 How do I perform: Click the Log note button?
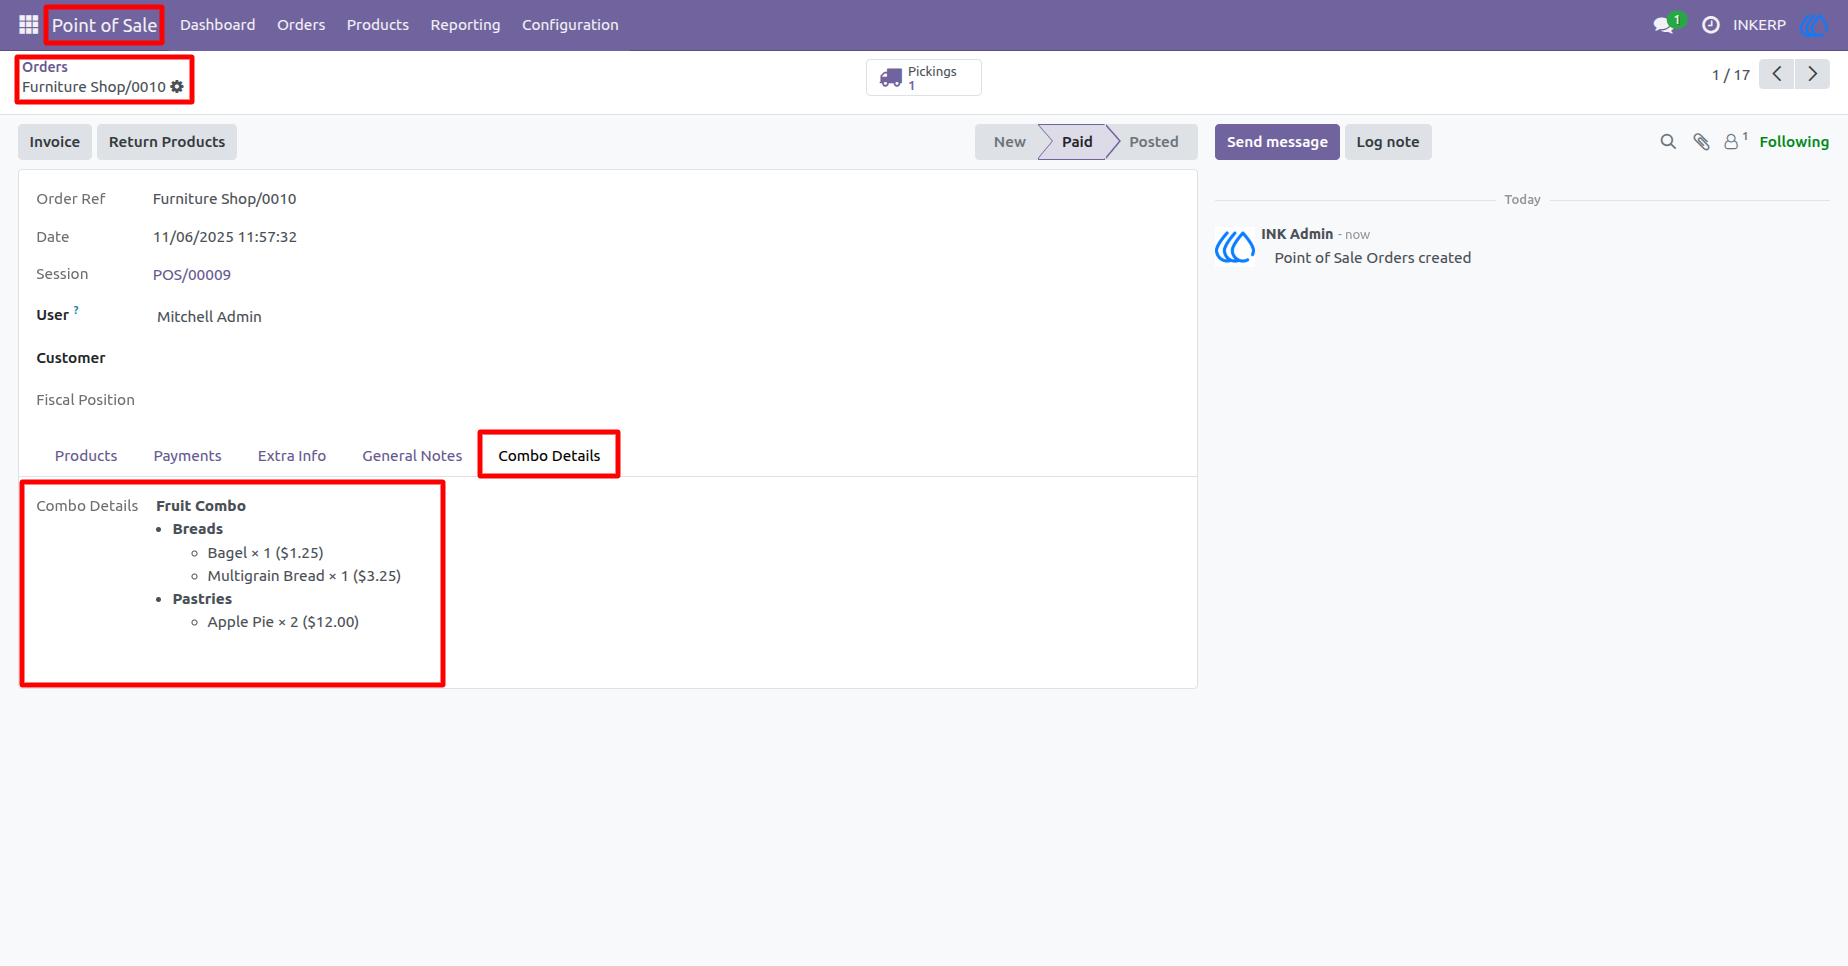click(x=1388, y=142)
